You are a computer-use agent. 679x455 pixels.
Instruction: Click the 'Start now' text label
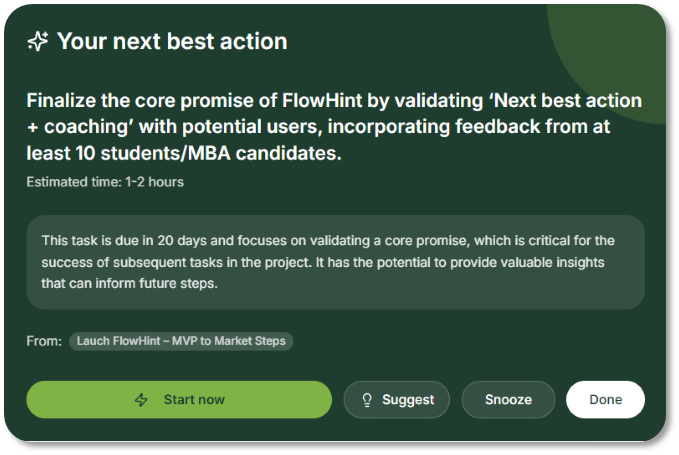coord(194,400)
